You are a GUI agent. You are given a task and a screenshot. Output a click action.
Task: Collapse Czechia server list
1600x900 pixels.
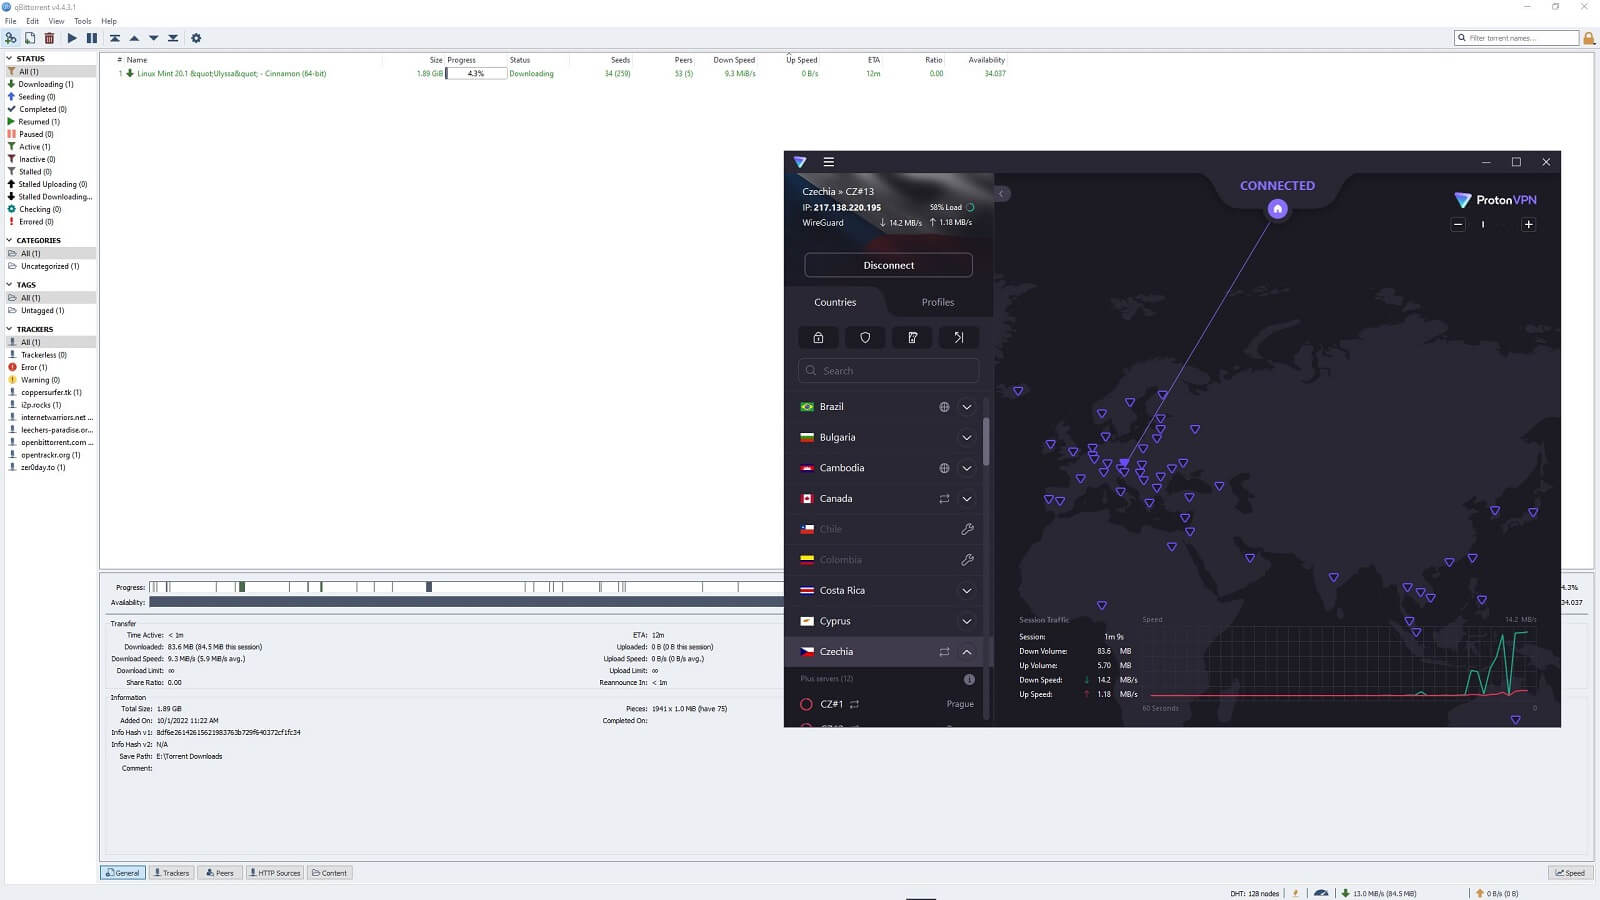967,652
